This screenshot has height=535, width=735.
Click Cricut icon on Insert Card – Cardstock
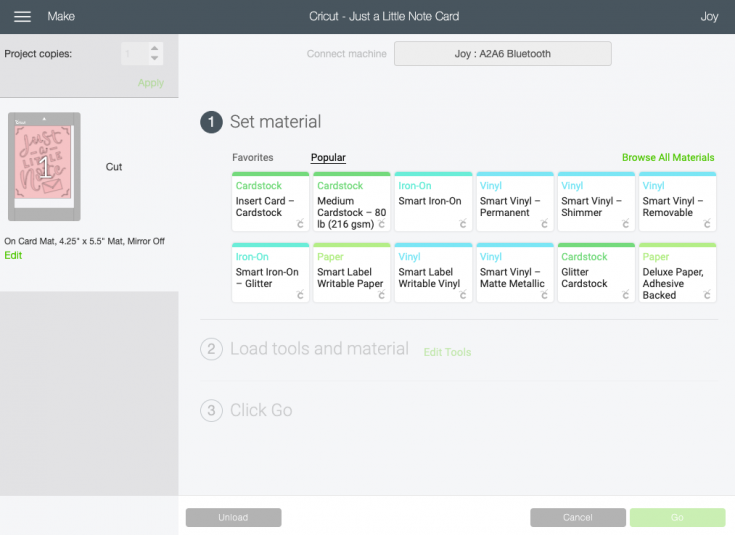(300, 224)
